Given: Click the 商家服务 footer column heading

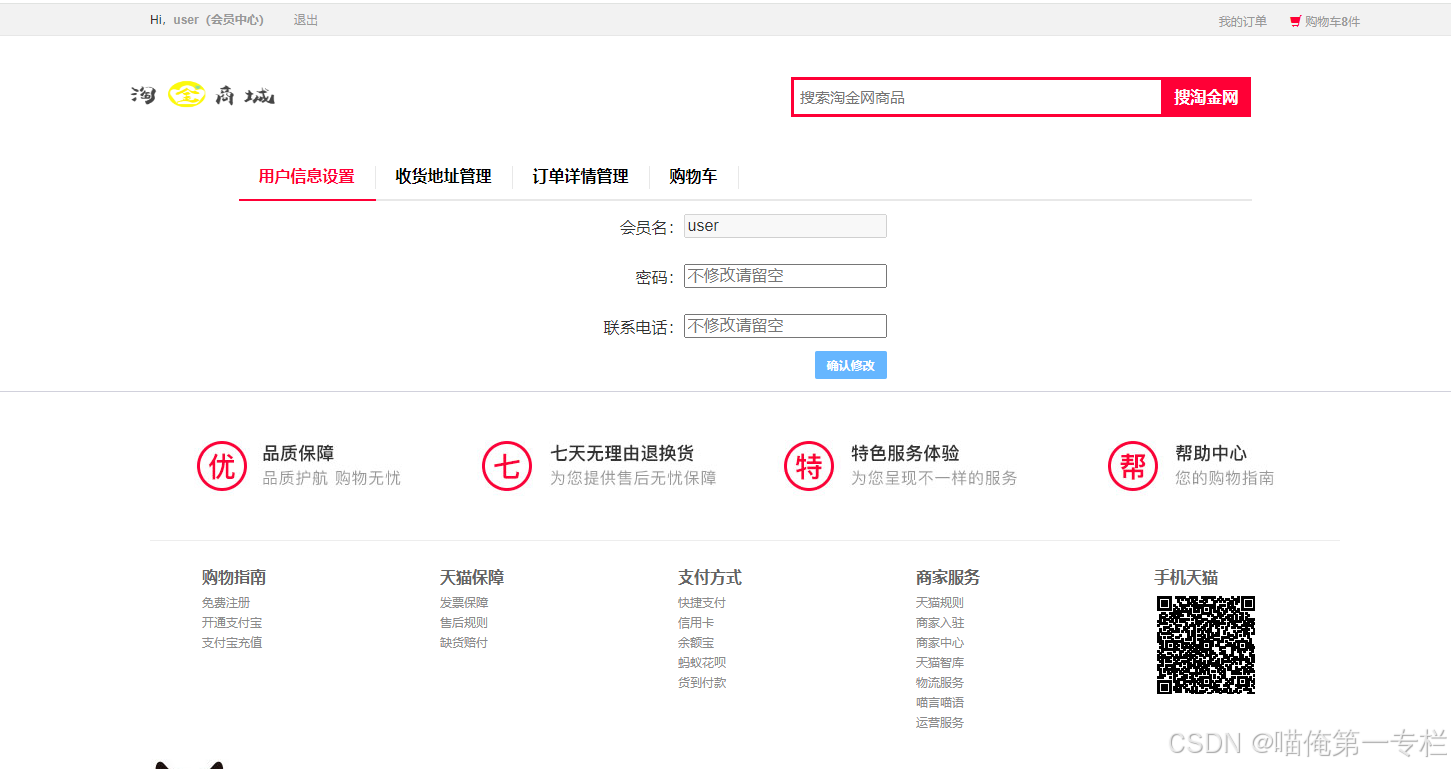Looking at the screenshot, I should point(948,578).
